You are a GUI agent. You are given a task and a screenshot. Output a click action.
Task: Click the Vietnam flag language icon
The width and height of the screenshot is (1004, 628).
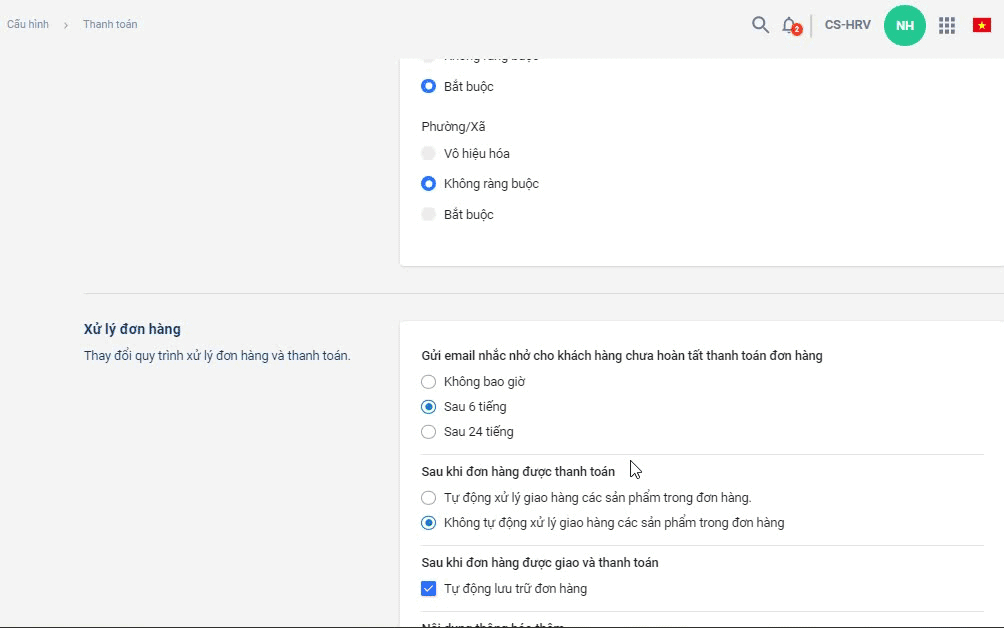(981, 25)
